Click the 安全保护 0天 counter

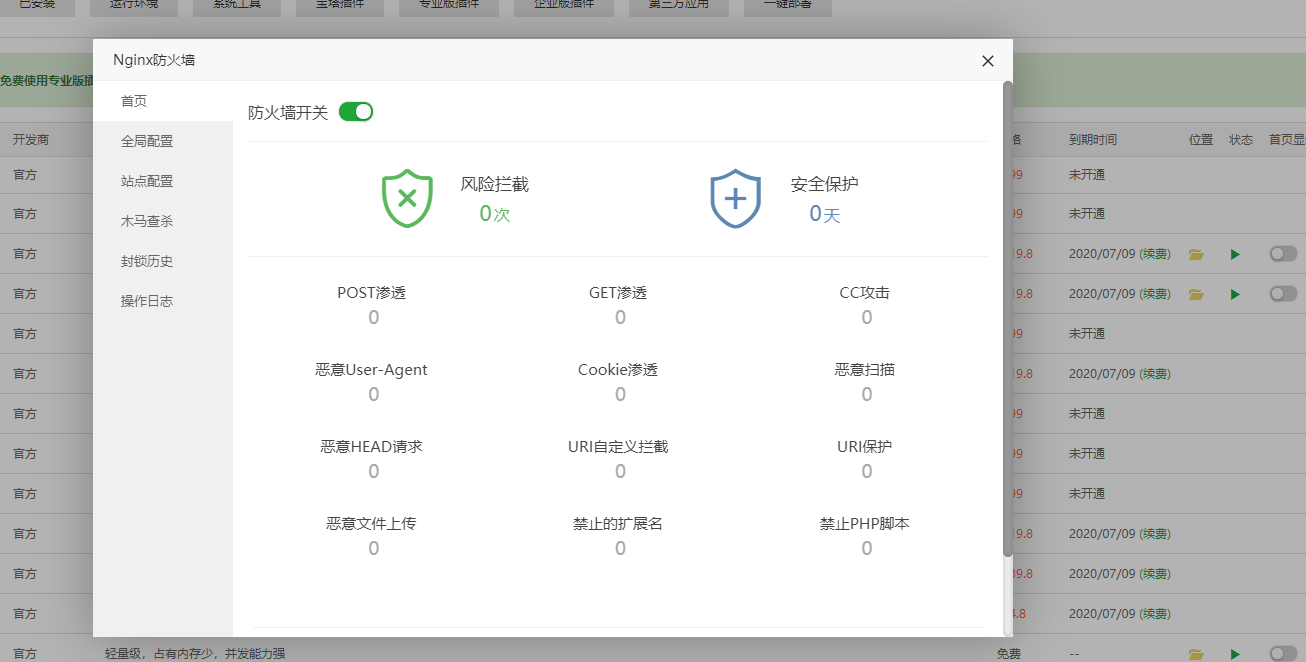(825, 213)
